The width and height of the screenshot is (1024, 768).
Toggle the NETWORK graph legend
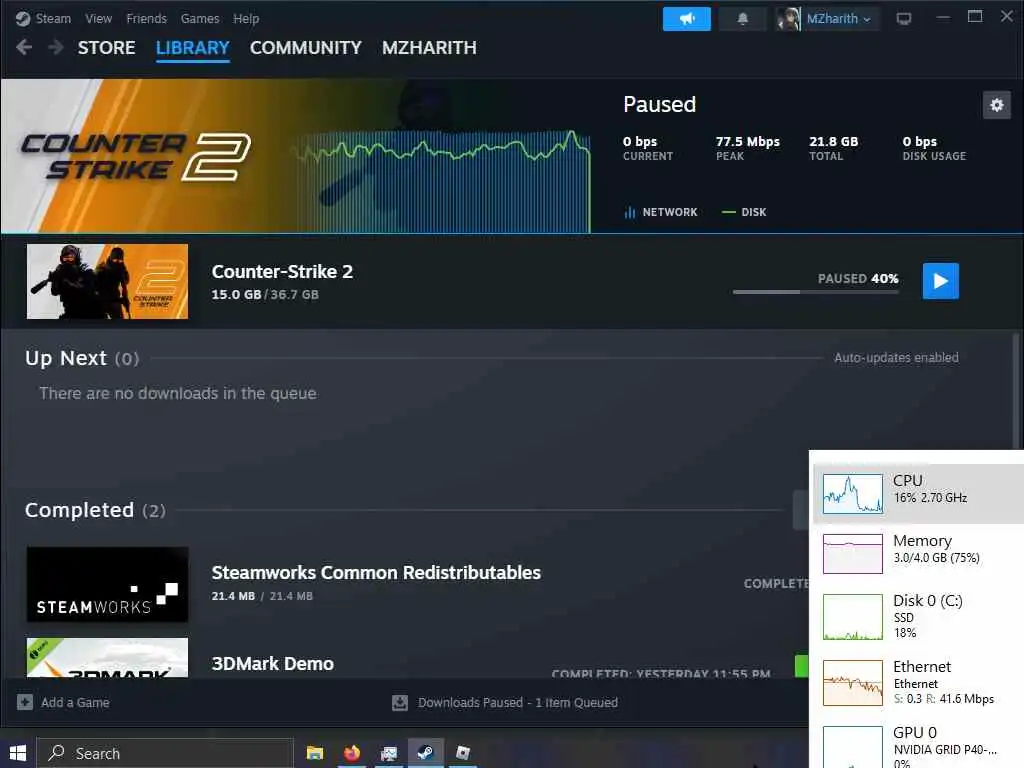pos(661,212)
